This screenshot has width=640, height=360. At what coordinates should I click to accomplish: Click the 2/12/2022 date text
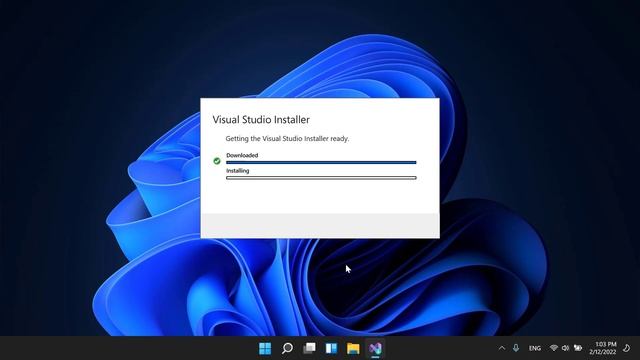[602, 352]
